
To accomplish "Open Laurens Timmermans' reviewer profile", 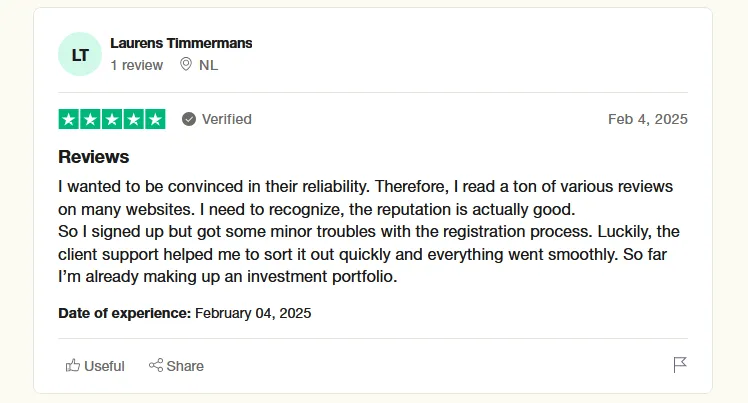I will click(181, 43).
